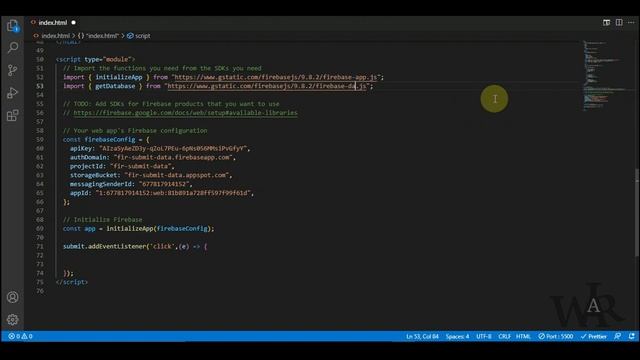Screen dimensions: 640x360
Task: Change indentation via Spaces: 4
Action: click(x=458, y=336)
